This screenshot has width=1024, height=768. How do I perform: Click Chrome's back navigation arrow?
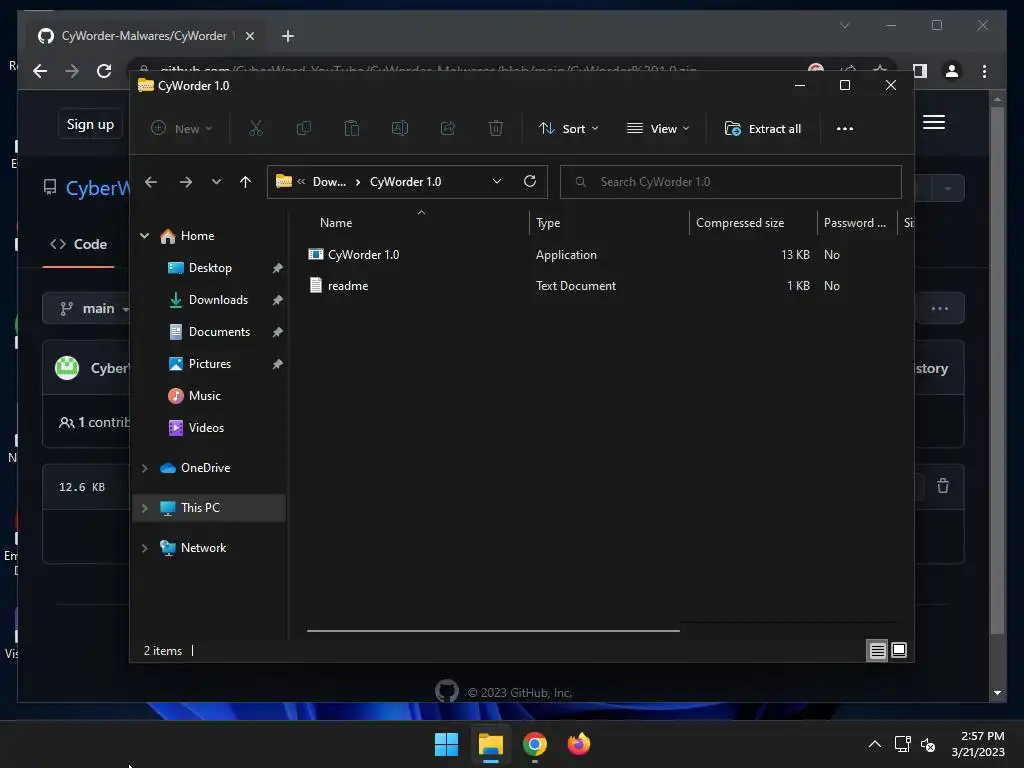[40, 71]
